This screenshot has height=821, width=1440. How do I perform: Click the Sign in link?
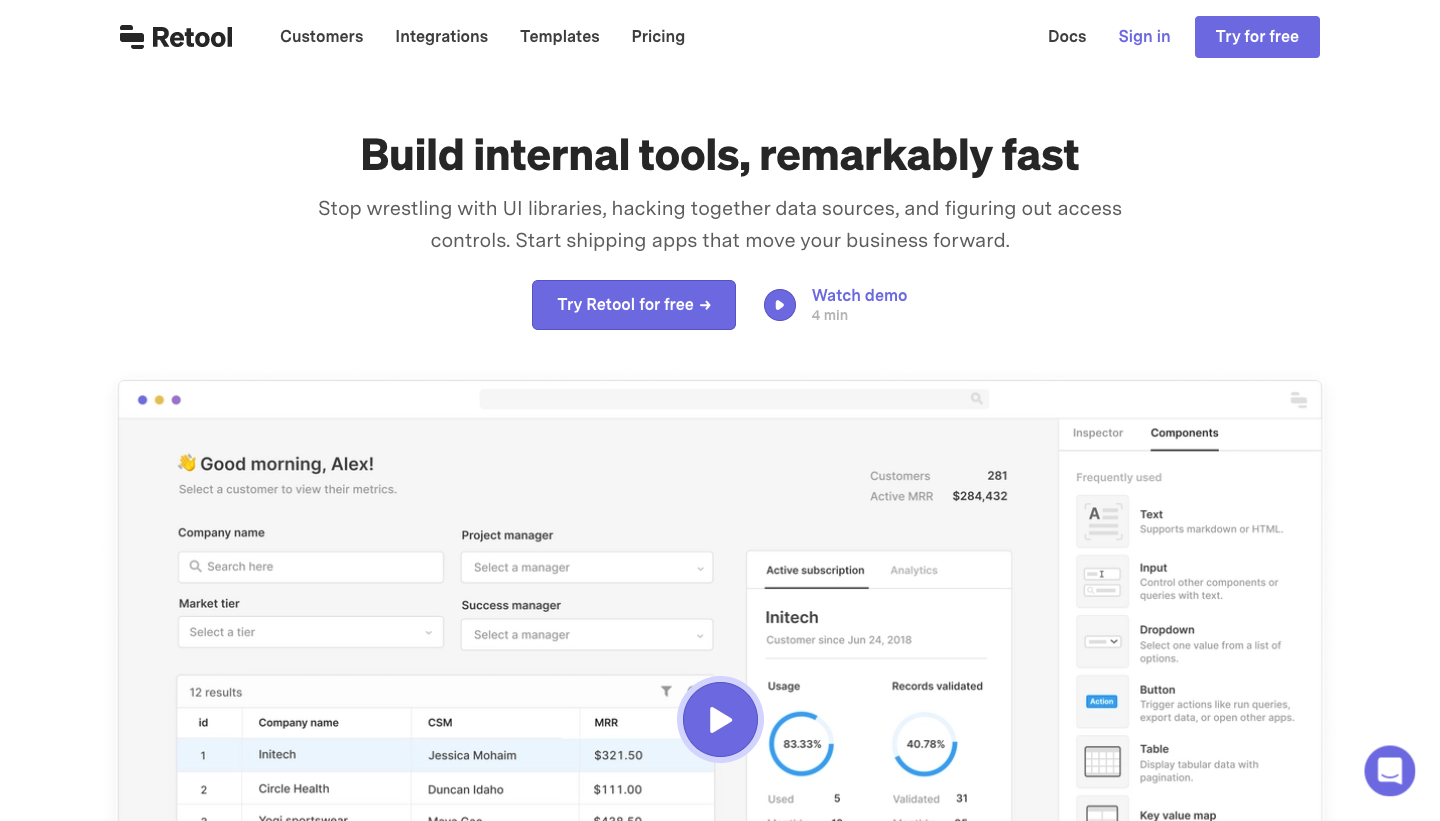[1144, 37]
